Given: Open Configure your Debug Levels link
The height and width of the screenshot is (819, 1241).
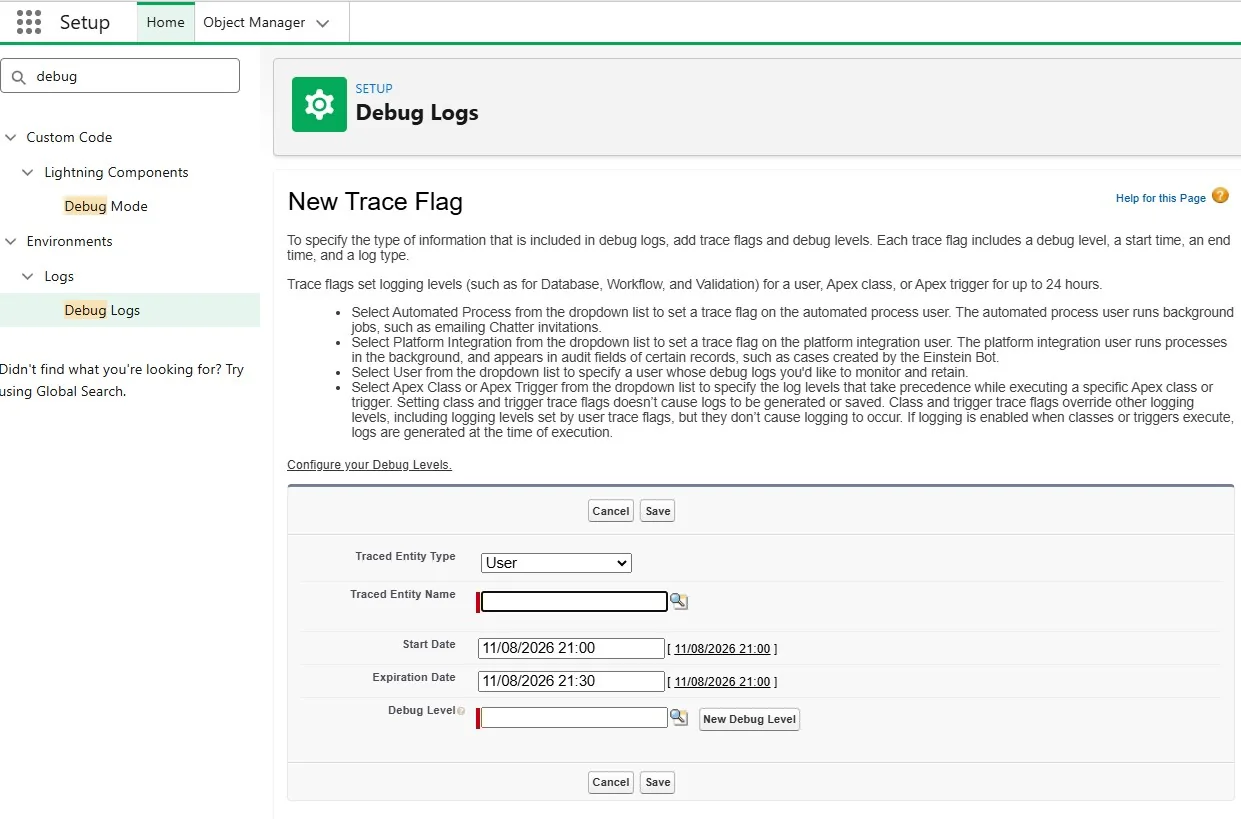Looking at the screenshot, I should pyautogui.click(x=369, y=465).
